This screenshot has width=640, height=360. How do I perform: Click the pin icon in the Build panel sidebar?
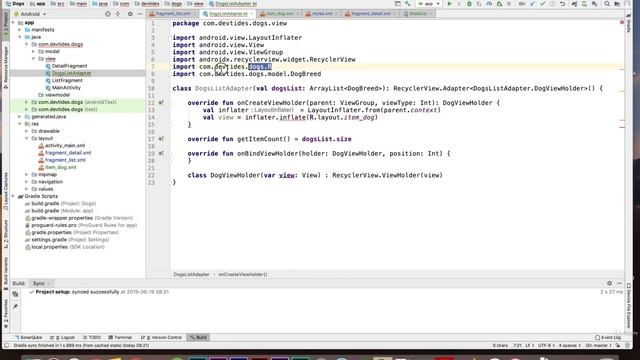(x=15, y=306)
